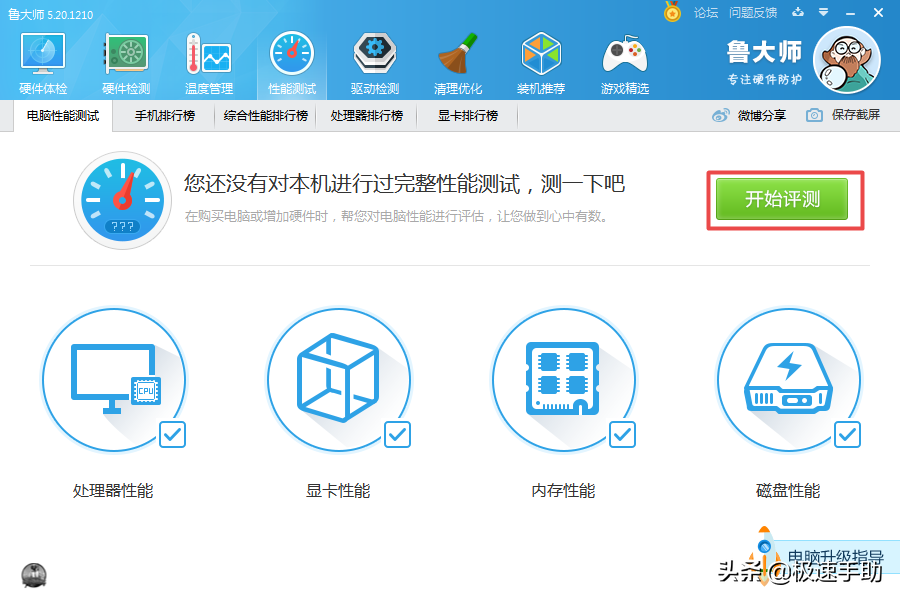Click the download tray icon in title bar
Screen dimensions: 900x600
tap(798, 12)
